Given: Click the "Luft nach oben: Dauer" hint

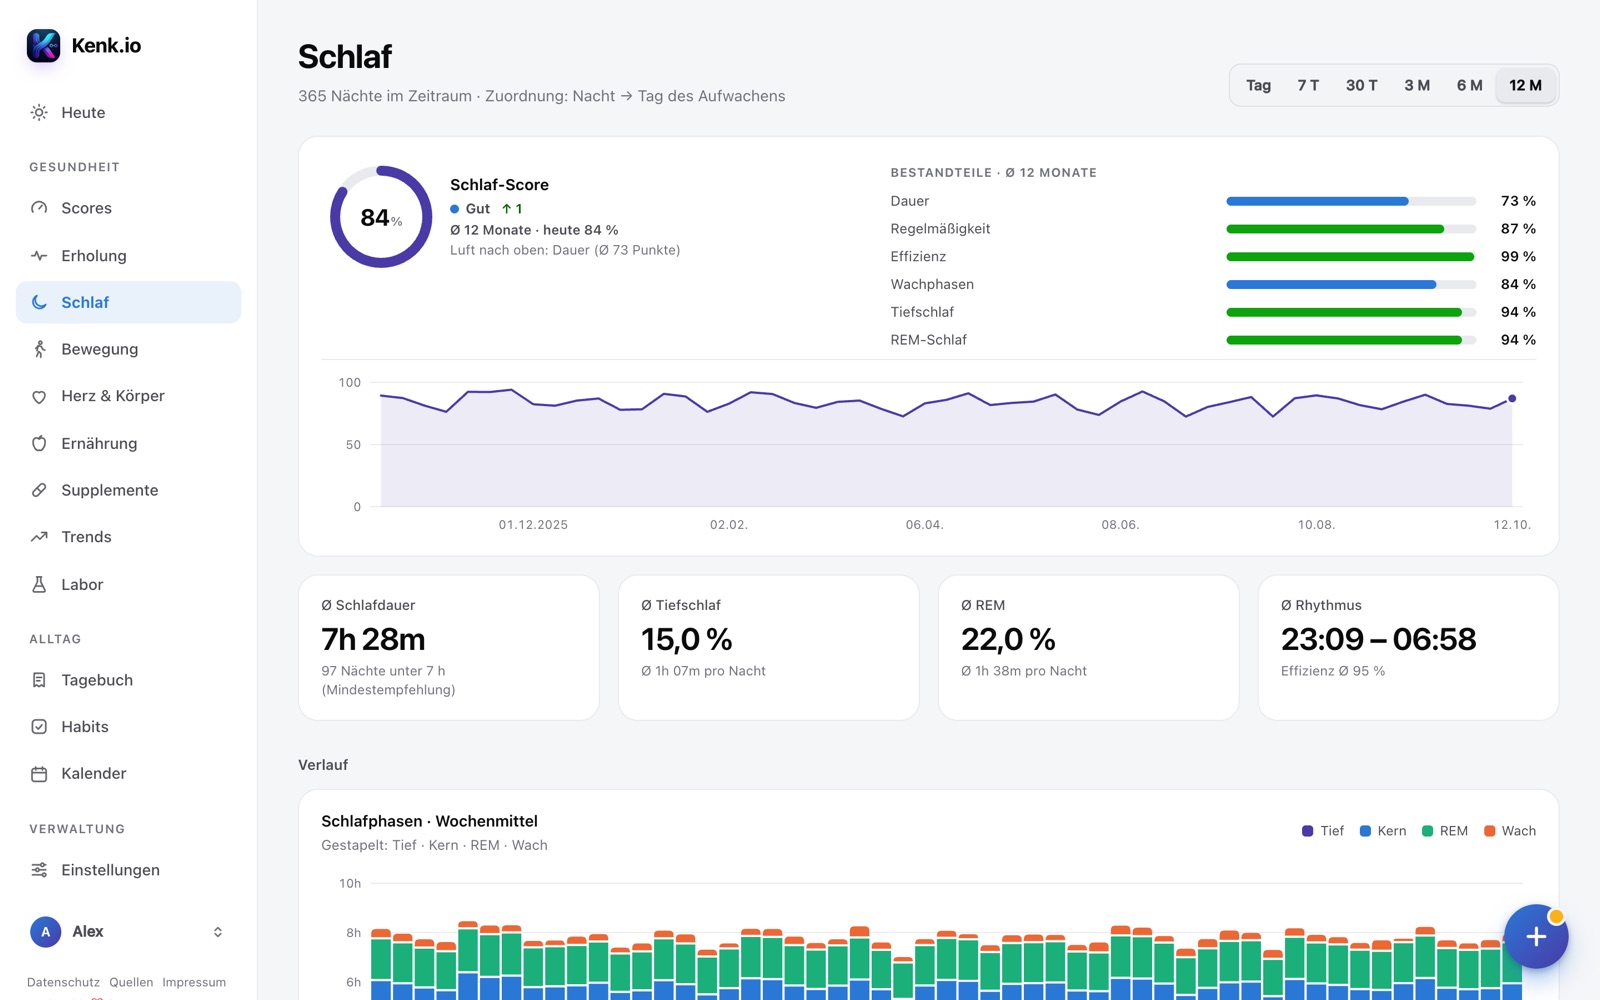Looking at the screenshot, I should click(x=565, y=250).
